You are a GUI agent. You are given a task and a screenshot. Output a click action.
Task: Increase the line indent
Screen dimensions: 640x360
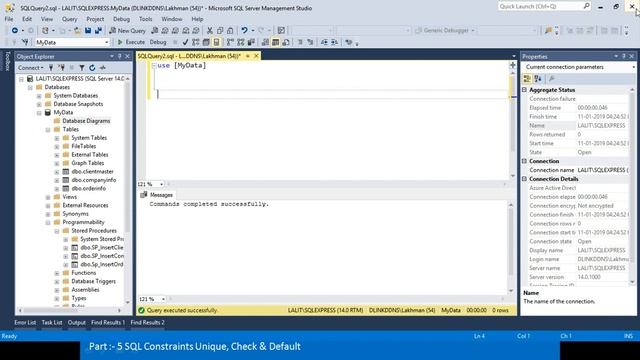[x=334, y=42]
